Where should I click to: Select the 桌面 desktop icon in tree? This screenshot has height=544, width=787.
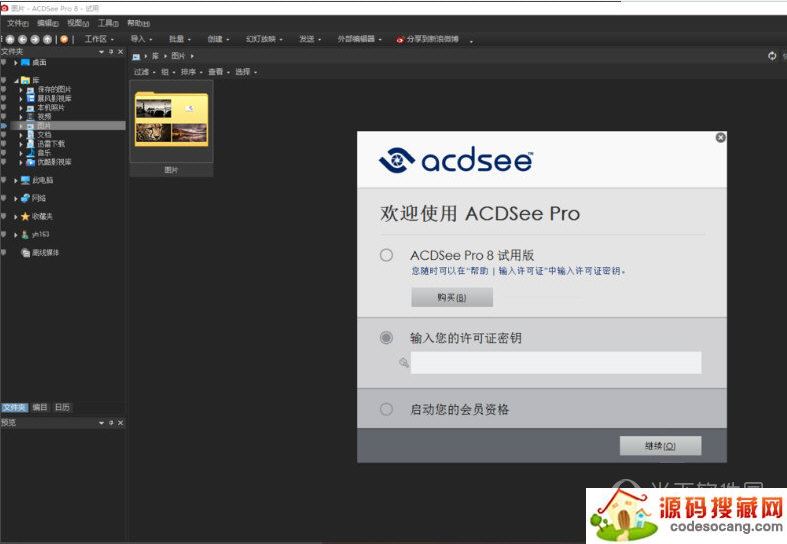pyautogui.click(x=25, y=62)
